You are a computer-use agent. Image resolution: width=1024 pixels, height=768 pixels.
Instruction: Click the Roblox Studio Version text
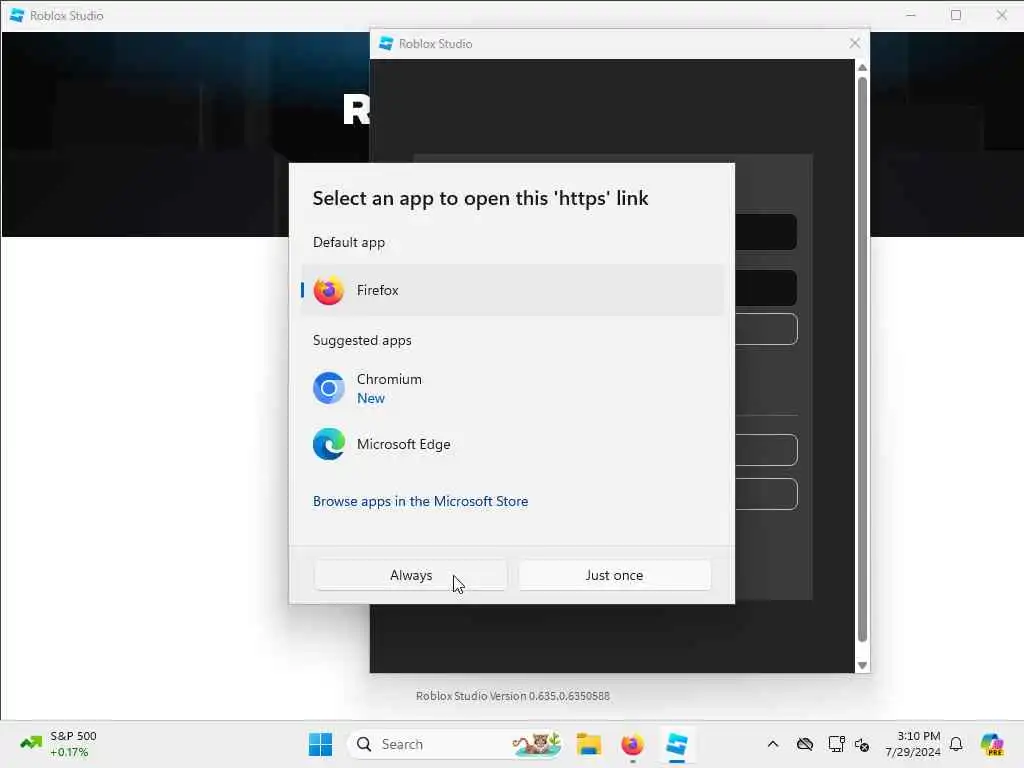click(513, 696)
